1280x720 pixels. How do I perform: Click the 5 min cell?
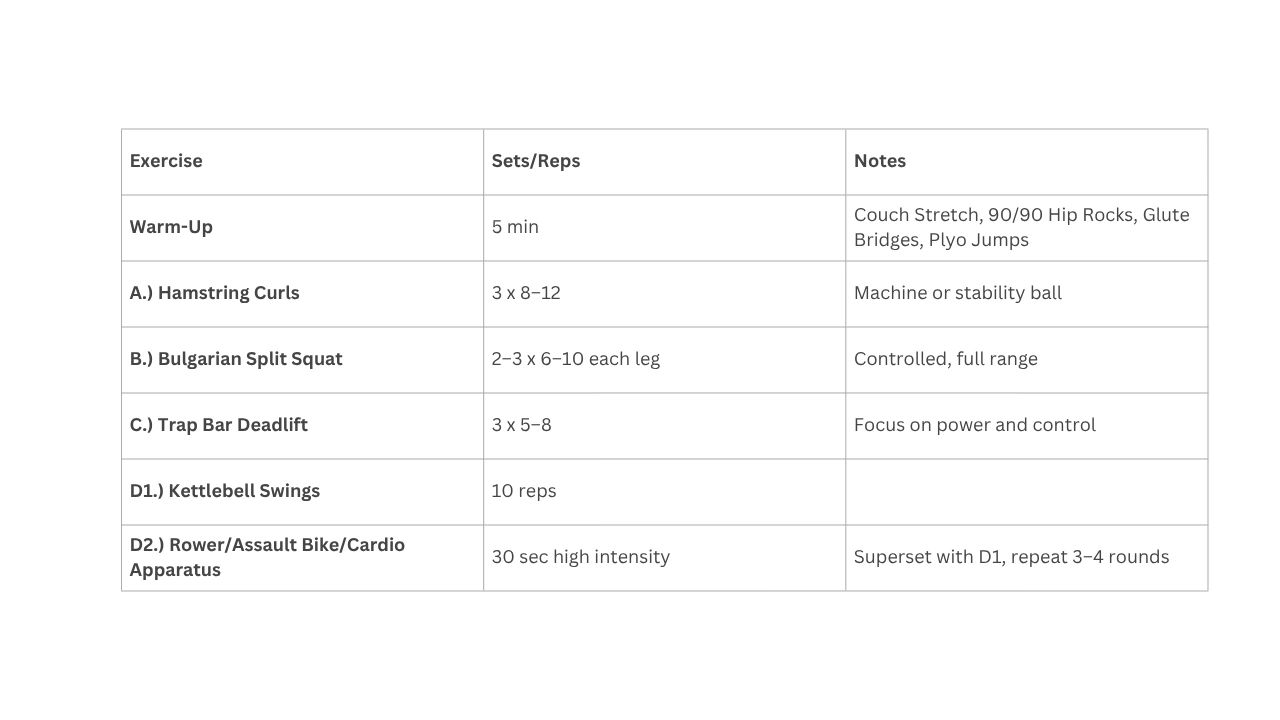tap(515, 227)
